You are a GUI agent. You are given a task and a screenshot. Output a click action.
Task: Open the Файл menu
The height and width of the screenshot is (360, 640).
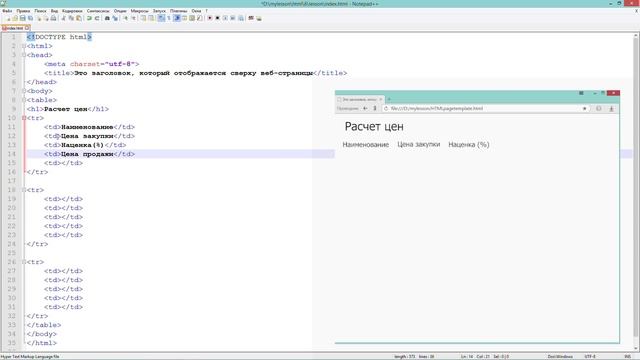(x=7, y=11)
